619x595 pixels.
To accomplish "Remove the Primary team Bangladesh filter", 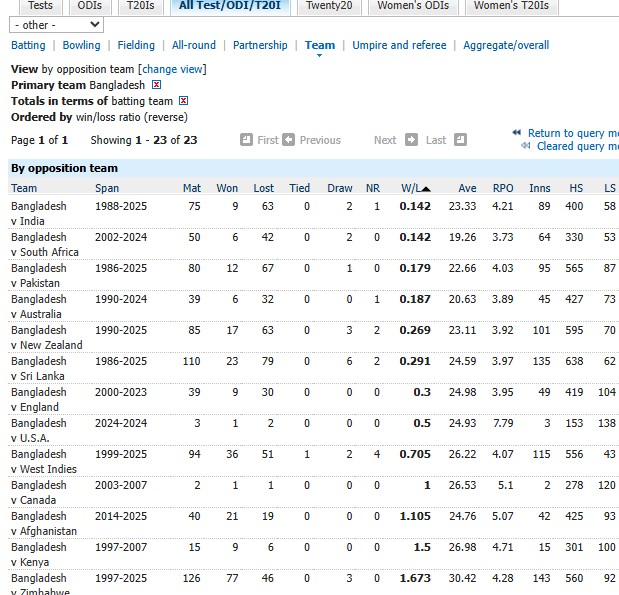I will point(156,85).
